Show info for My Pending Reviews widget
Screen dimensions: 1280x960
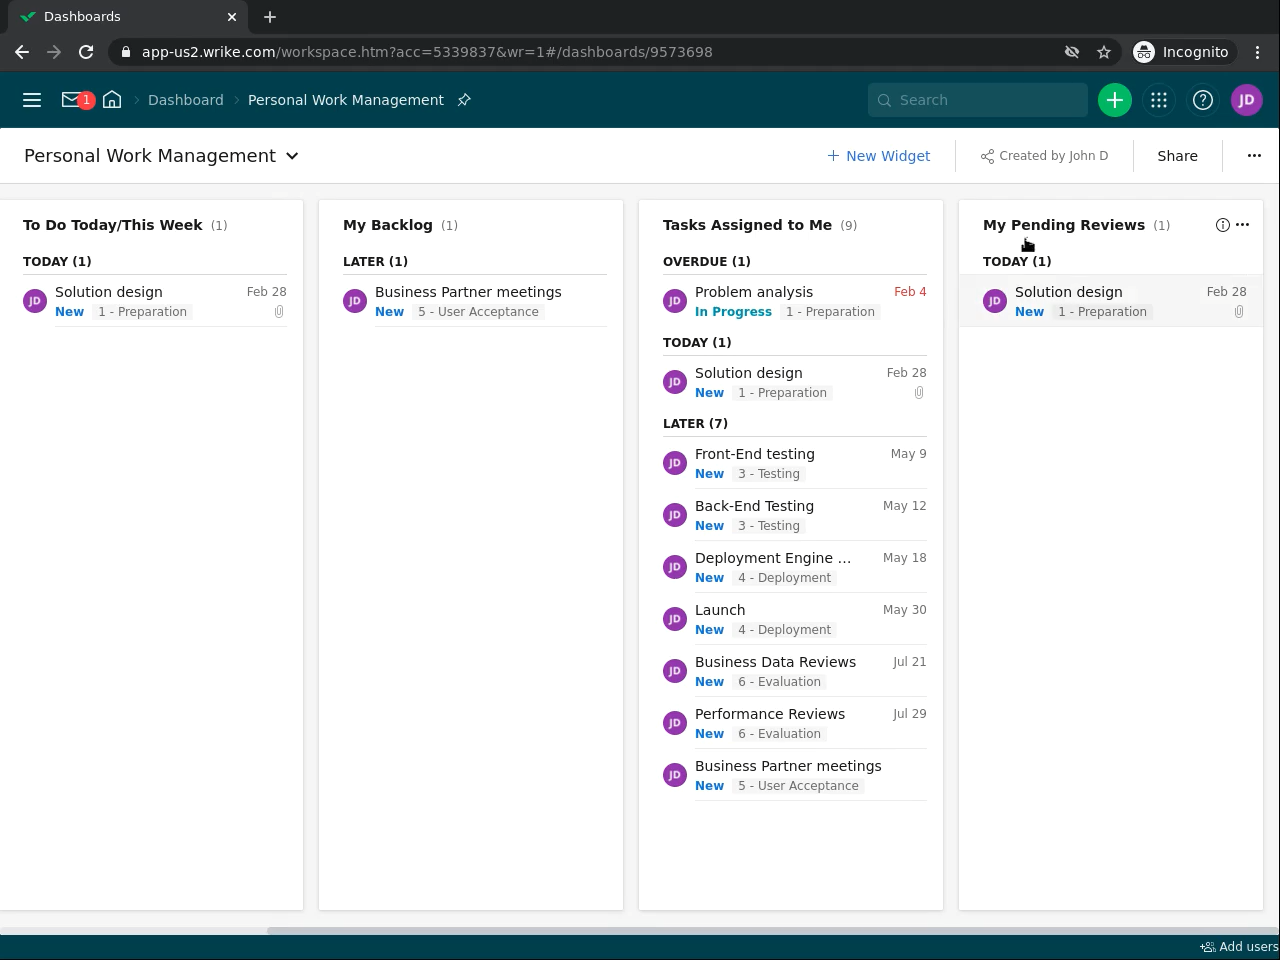click(1222, 225)
